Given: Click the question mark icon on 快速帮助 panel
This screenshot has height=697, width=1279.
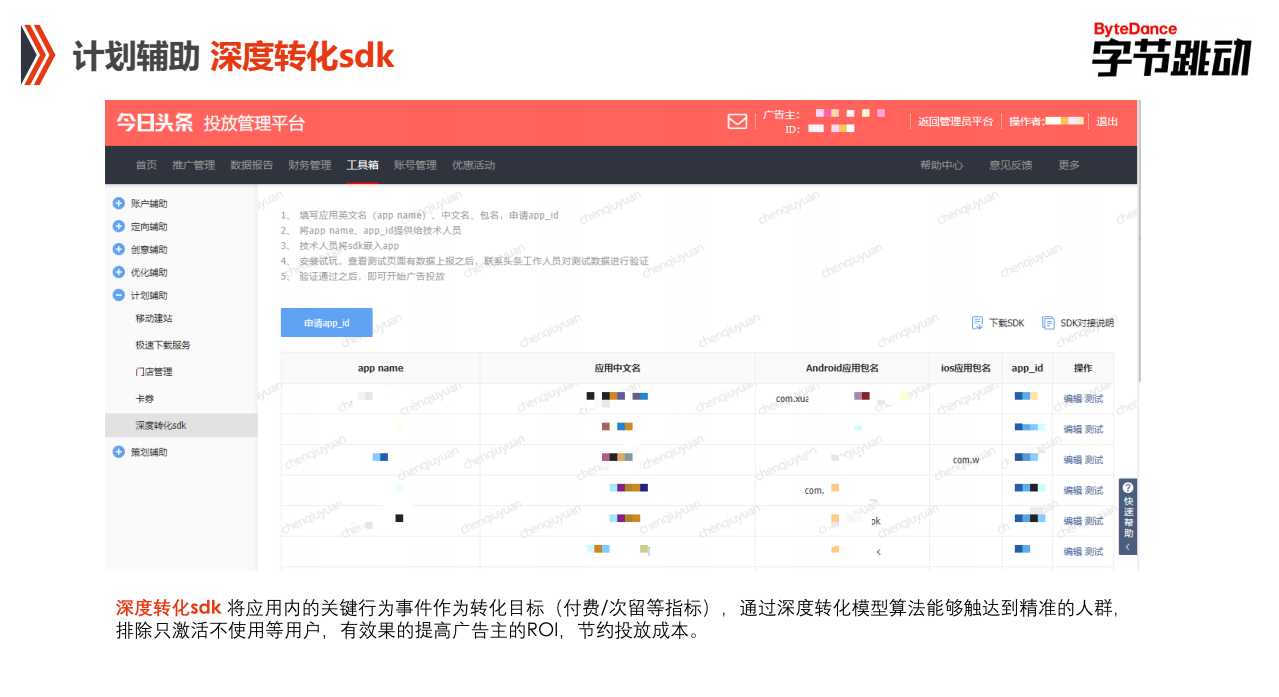Looking at the screenshot, I should point(1128,489).
